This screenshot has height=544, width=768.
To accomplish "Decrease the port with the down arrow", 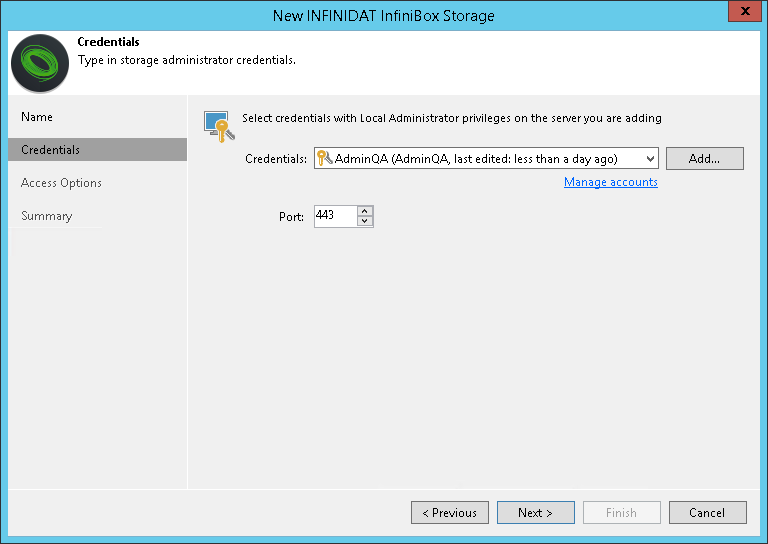I will [365, 222].
